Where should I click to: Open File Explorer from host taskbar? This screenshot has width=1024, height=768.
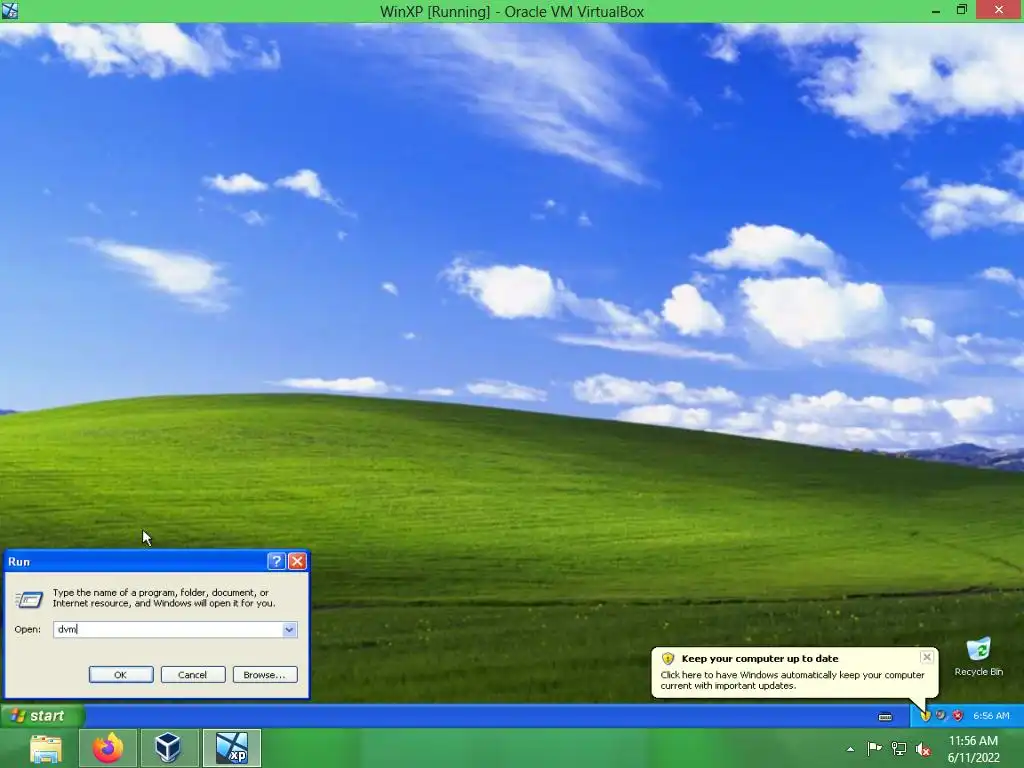(x=46, y=748)
